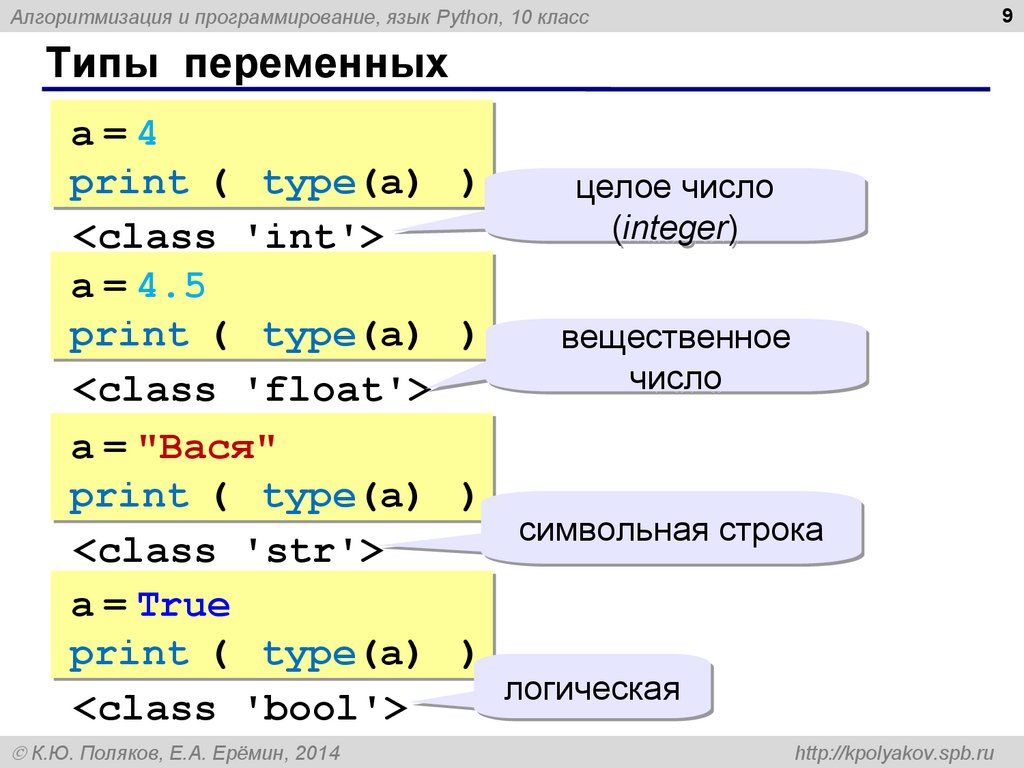Click the slide number 9
Screen dimensions: 1024x768
coord(1006,15)
